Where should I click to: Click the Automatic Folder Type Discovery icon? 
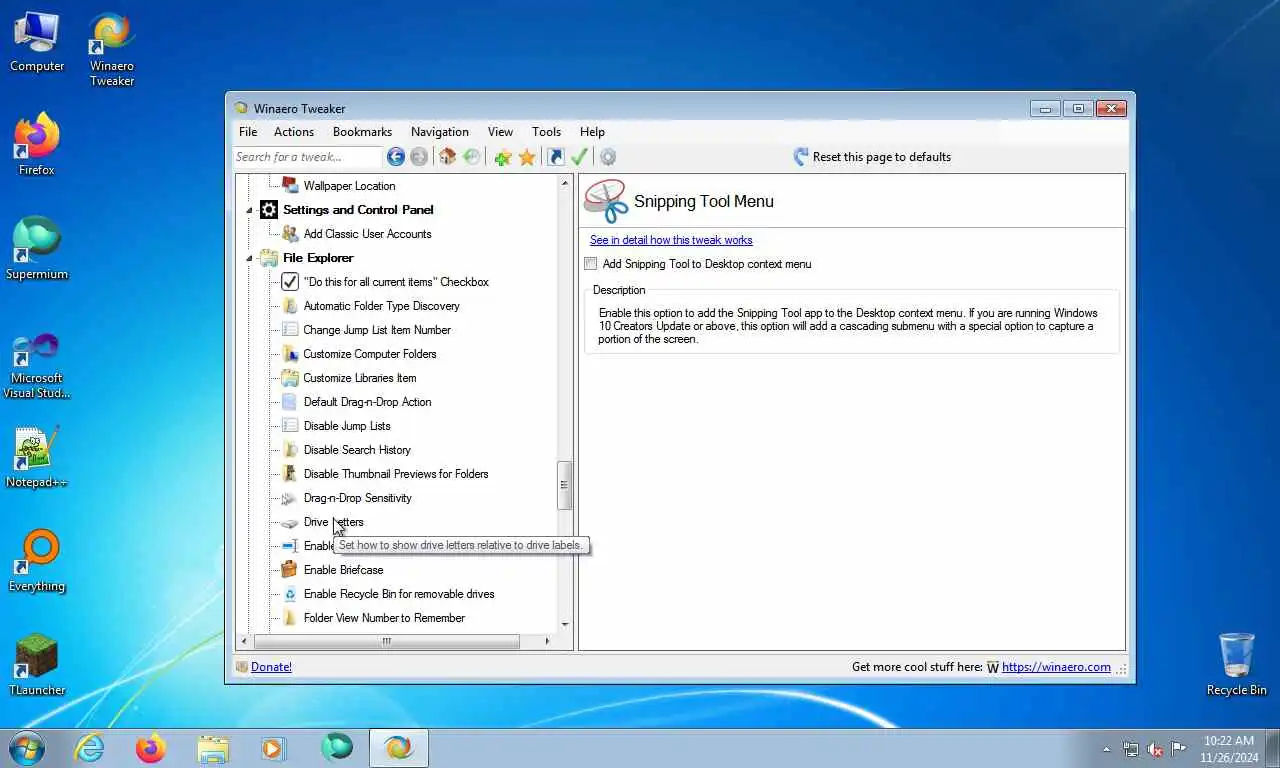tap(290, 305)
